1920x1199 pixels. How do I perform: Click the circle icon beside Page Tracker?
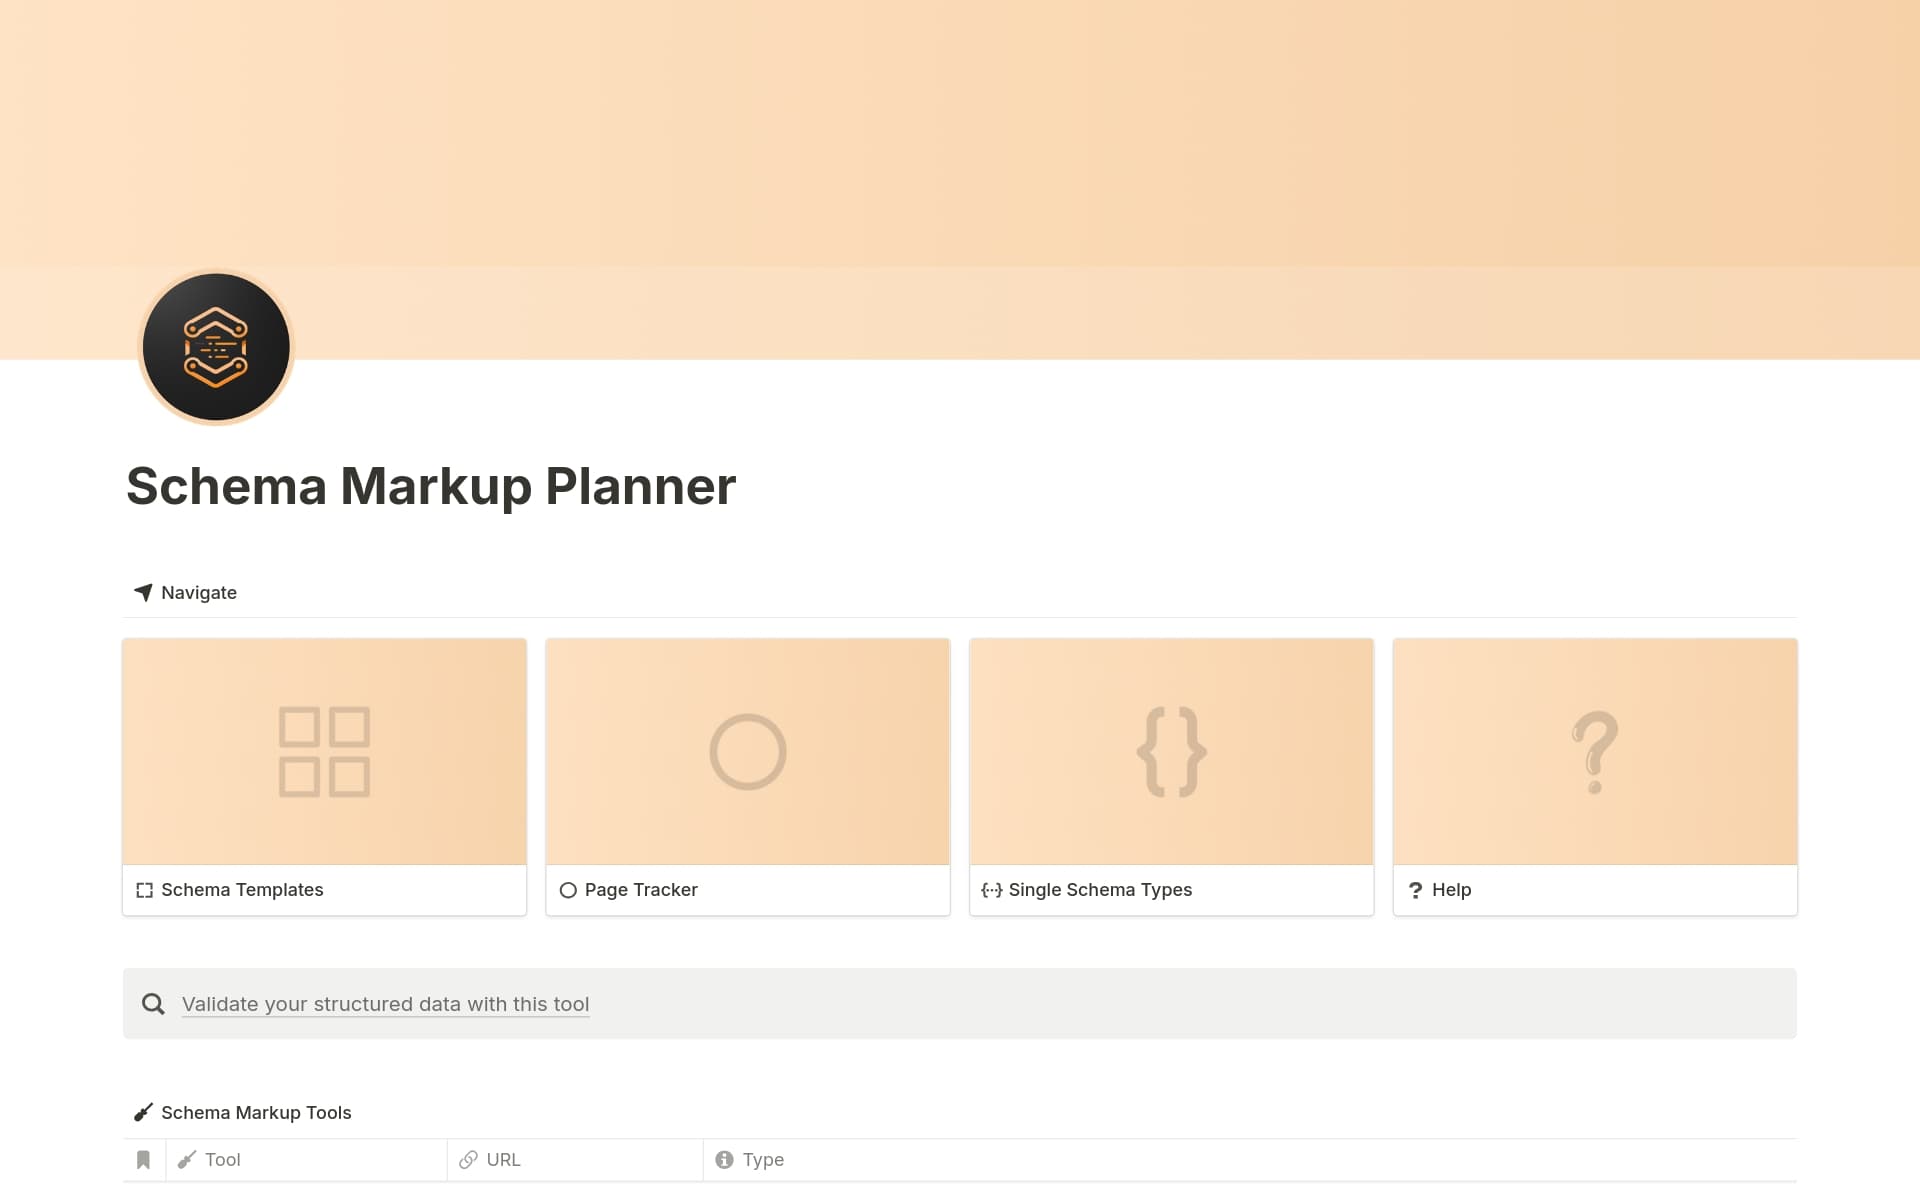(569, 889)
